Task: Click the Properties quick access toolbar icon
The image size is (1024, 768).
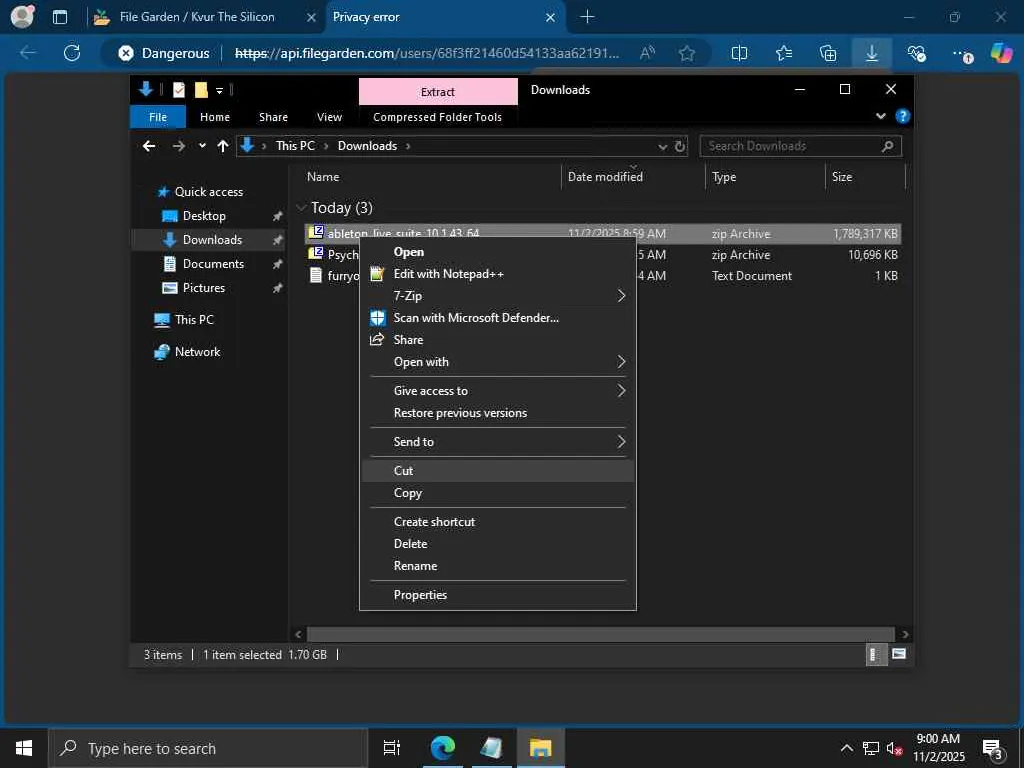Action: [178, 90]
